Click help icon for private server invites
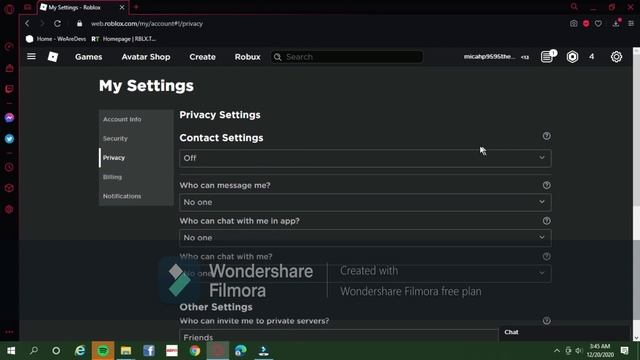The image size is (640, 360). pos(546,321)
